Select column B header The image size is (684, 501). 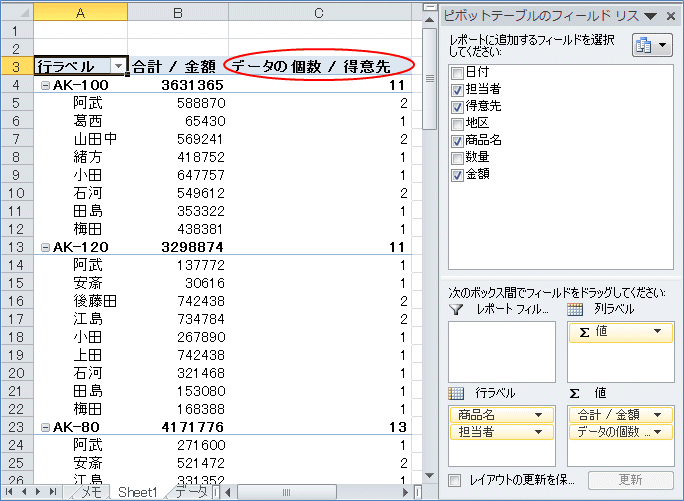click(x=178, y=13)
